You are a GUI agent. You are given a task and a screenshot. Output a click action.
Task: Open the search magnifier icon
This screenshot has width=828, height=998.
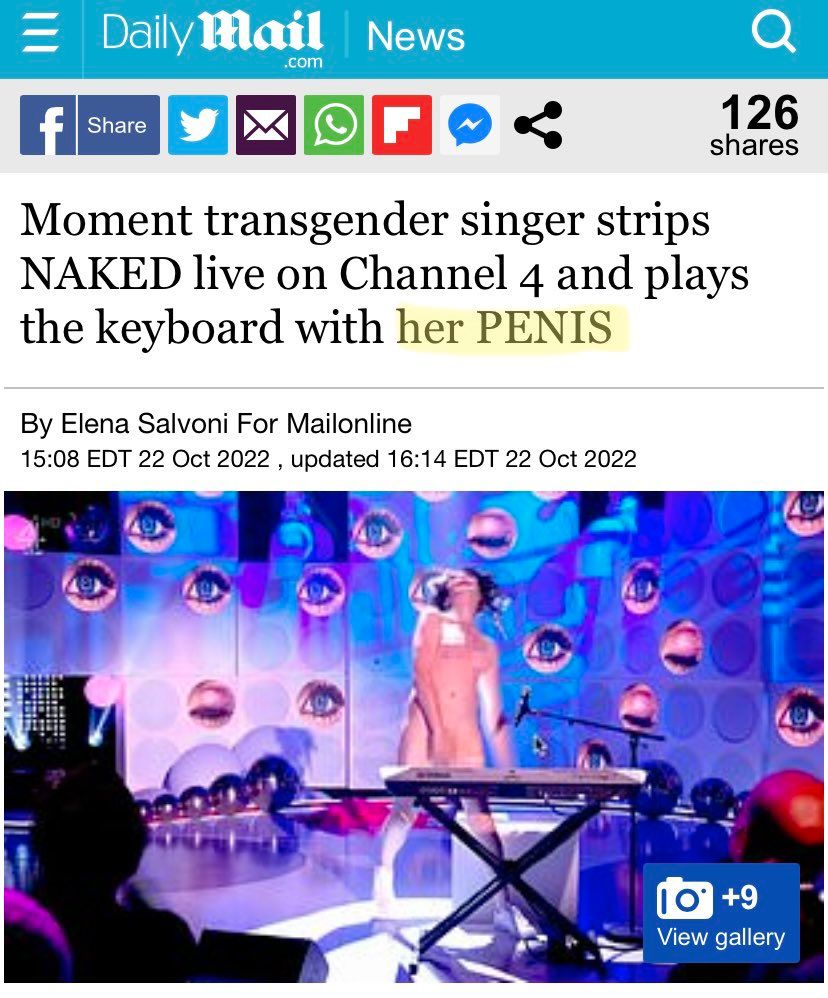773,32
